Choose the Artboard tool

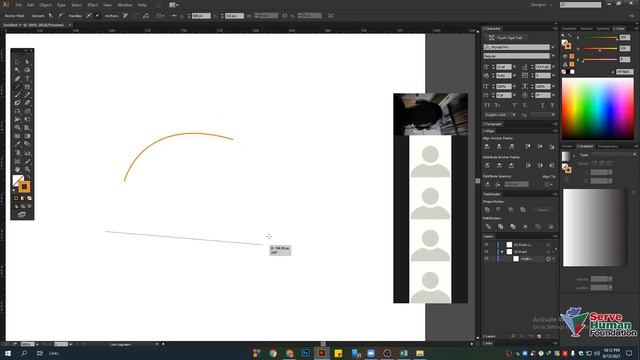click(x=17, y=161)
